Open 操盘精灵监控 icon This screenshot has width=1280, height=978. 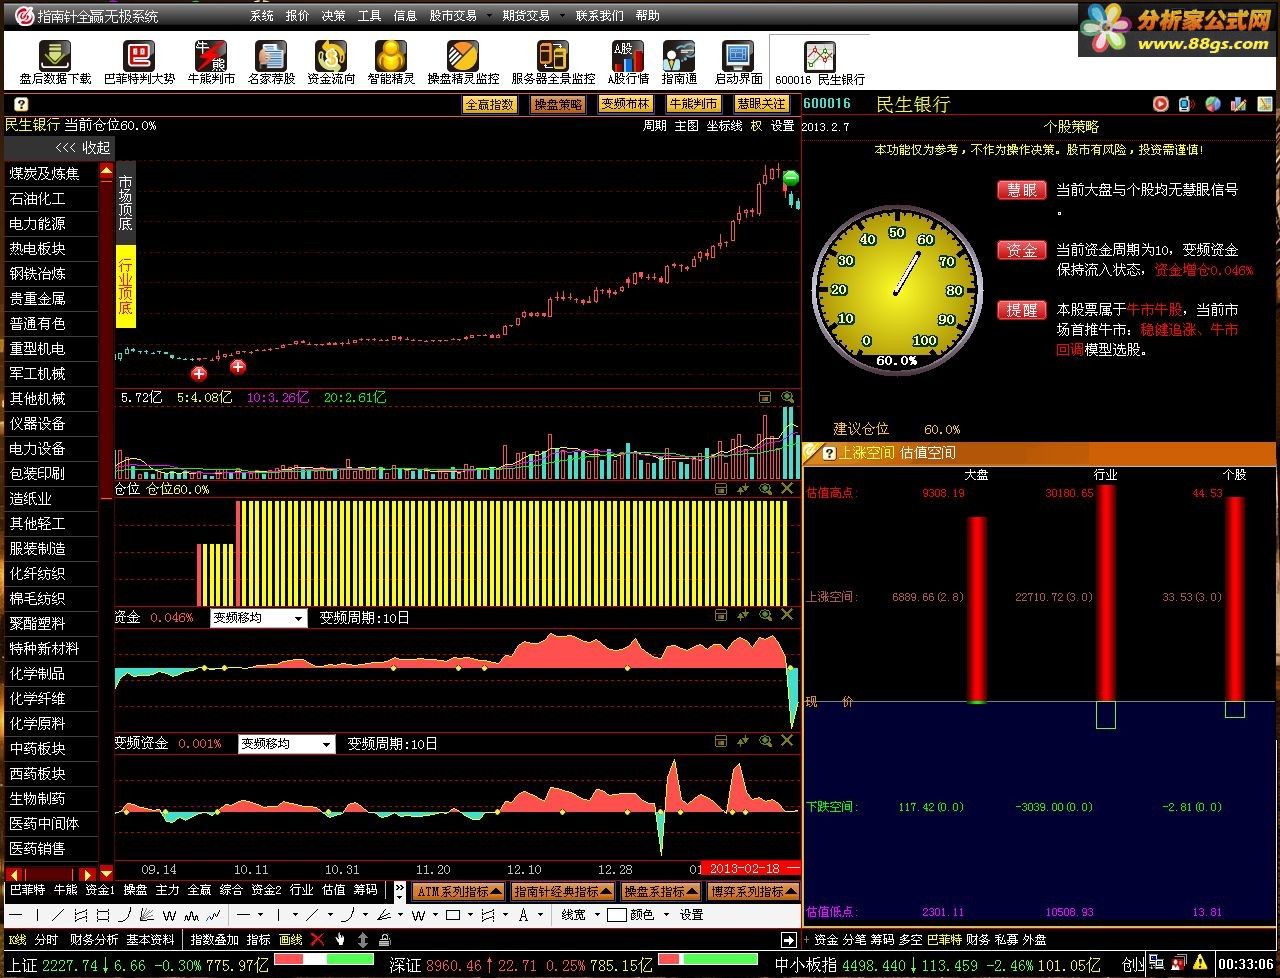pyautogui.click(x=463, y=62)
